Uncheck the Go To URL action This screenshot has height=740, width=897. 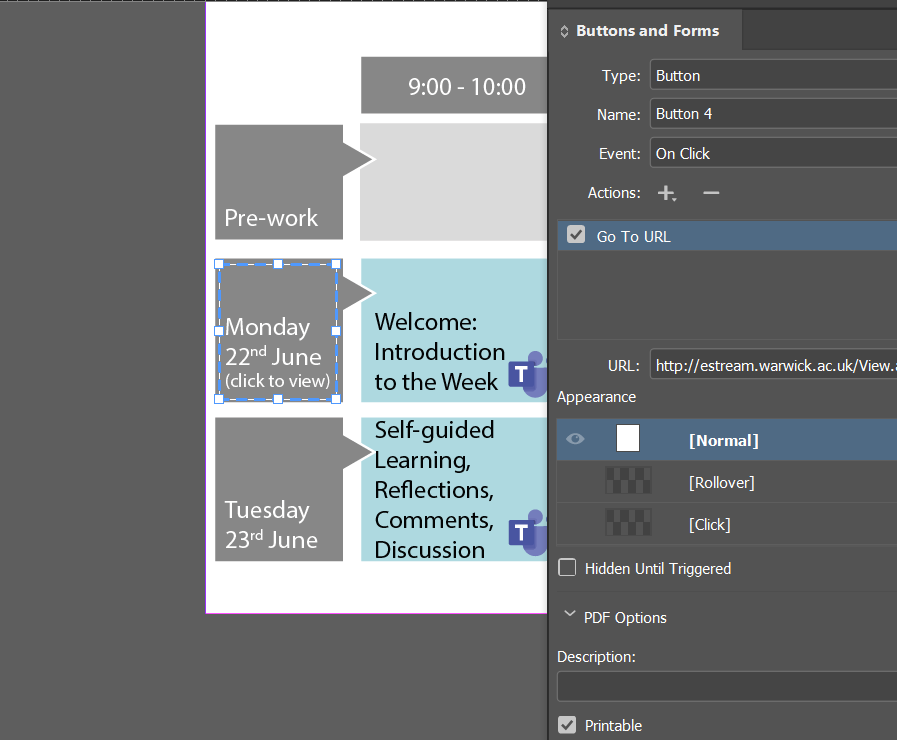pos(575,234)
